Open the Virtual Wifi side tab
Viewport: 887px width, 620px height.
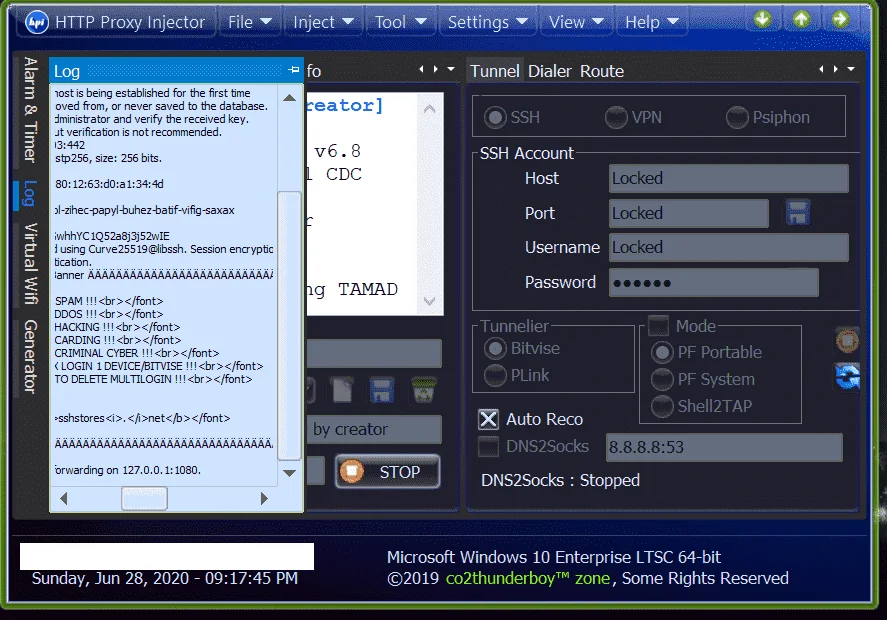pyautogui.click(x=30, y=264)
